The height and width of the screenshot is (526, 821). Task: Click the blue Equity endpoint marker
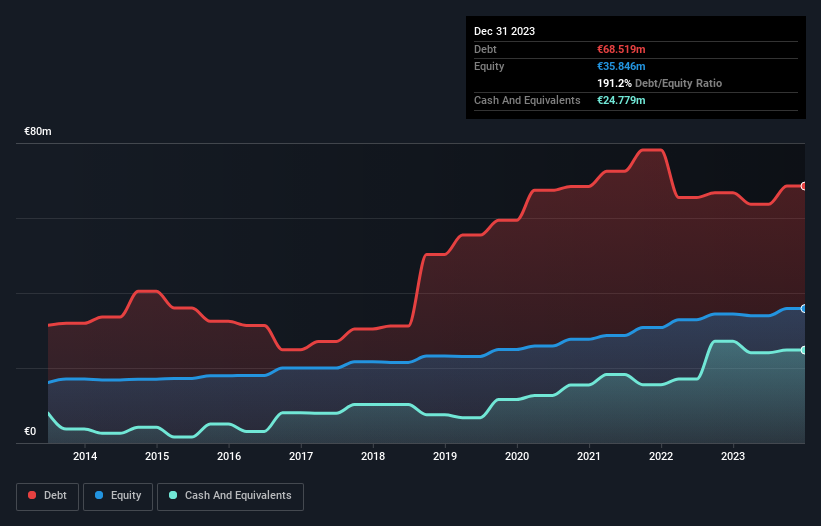pyautogui.click(x=804, y=309)
